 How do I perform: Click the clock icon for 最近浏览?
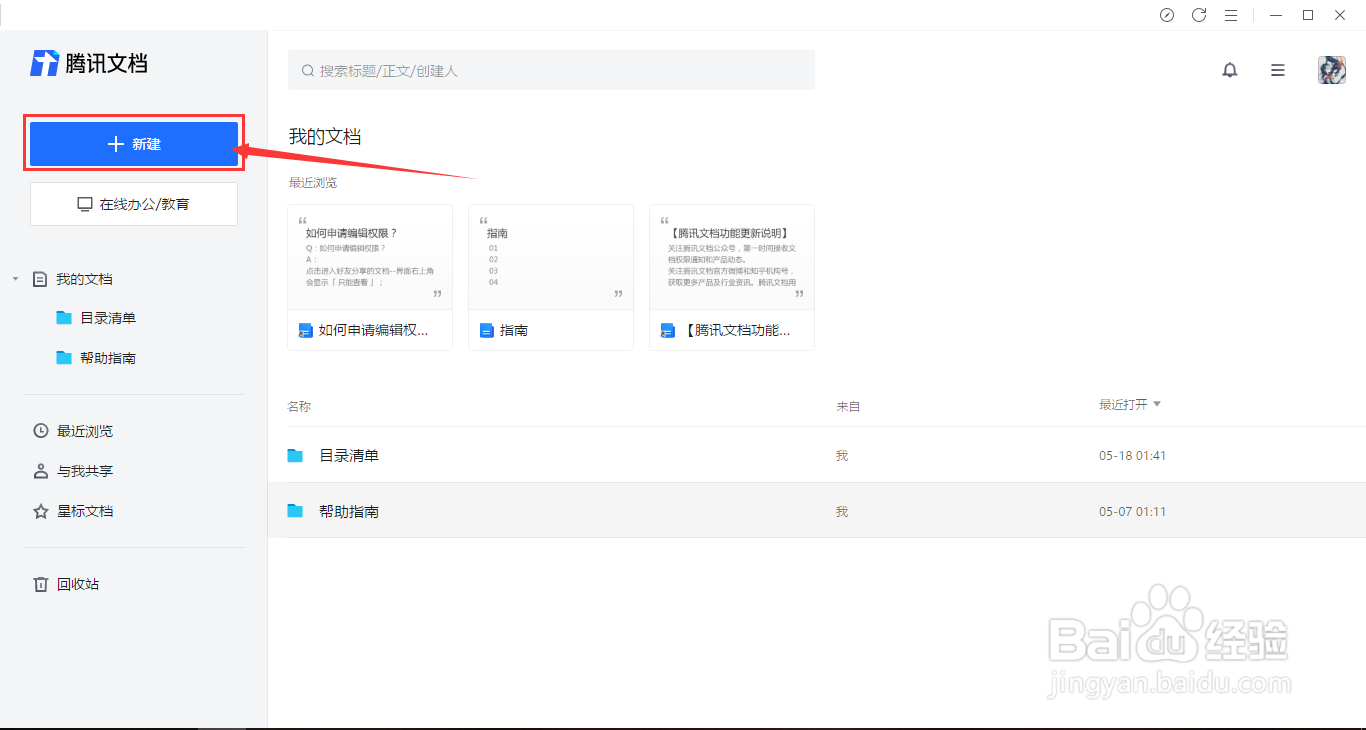click(41, 431)
